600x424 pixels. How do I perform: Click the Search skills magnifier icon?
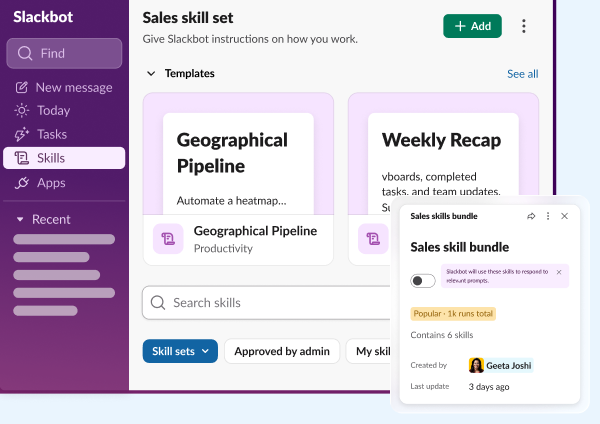tap(158, 303)
